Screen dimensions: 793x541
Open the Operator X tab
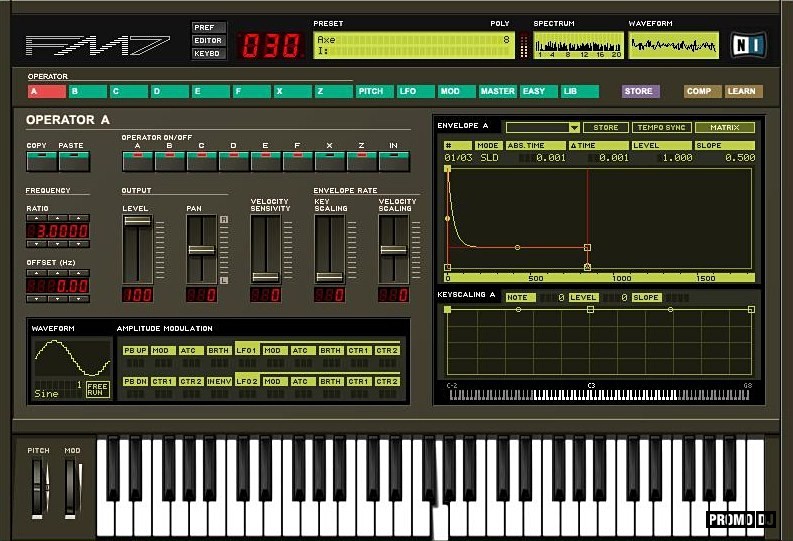tap(293, 92)
